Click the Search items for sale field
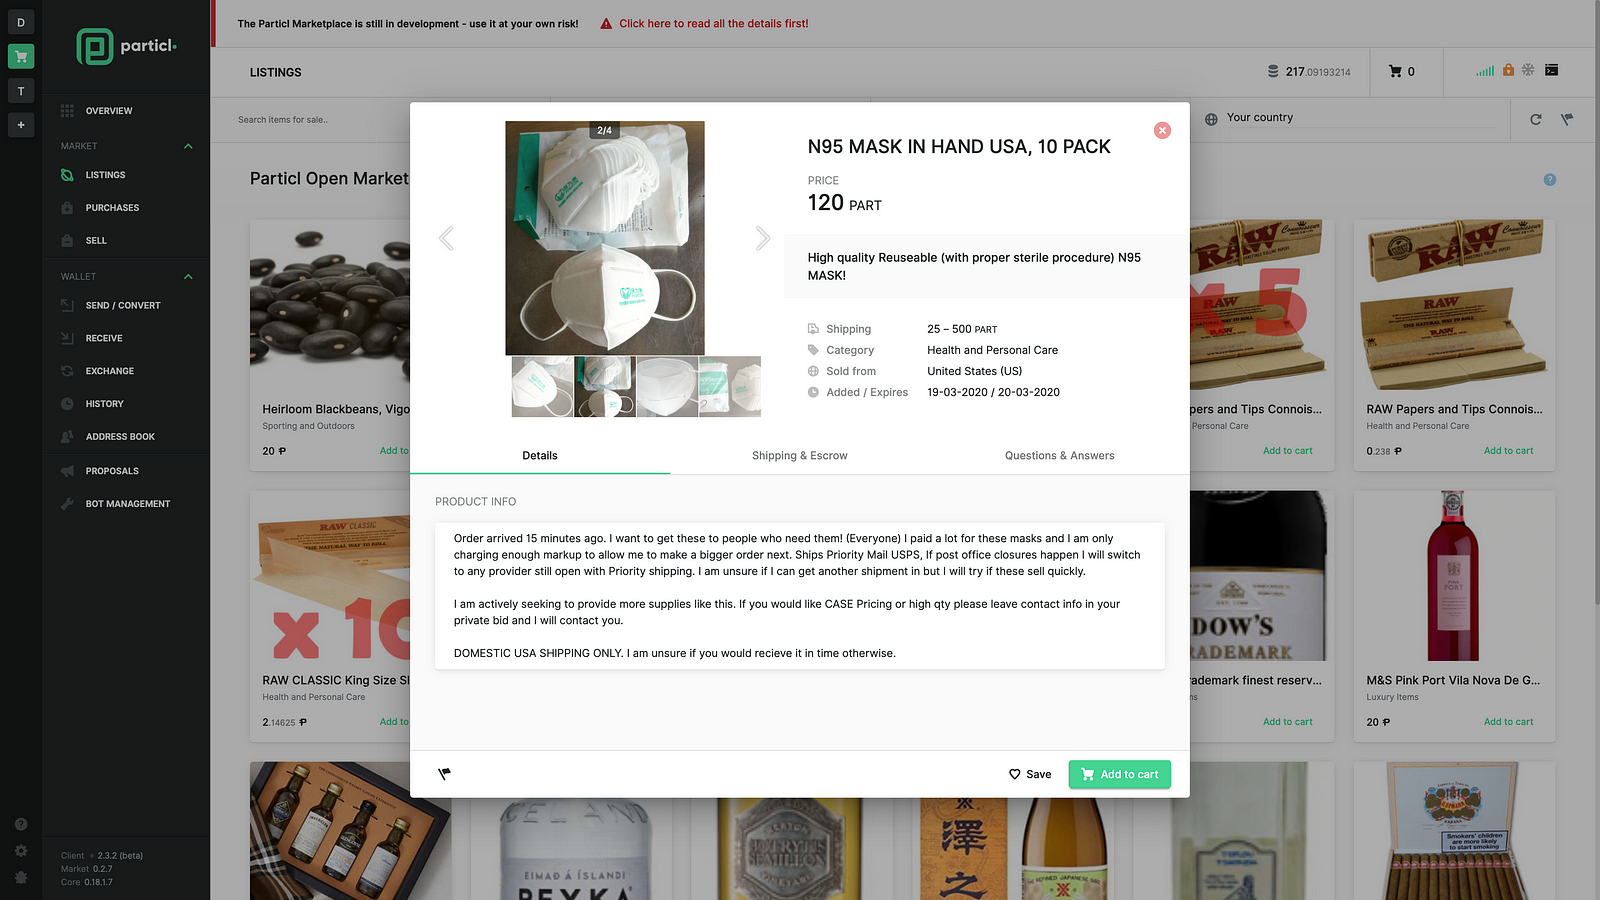The width and height of the screenshot is (1600, 900). click(x=380, y=120)
